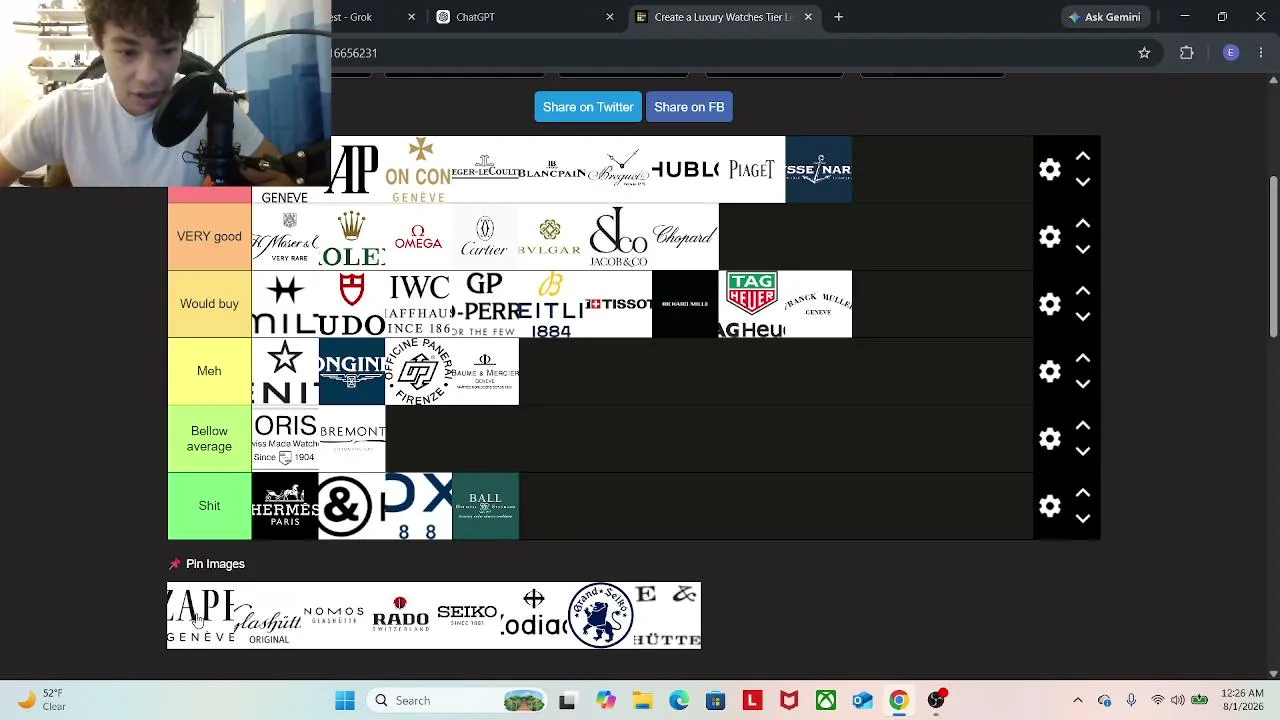Select the TAG Heuer logo tile
This screenshot has height=720, width=1280.
click(752, 304)
